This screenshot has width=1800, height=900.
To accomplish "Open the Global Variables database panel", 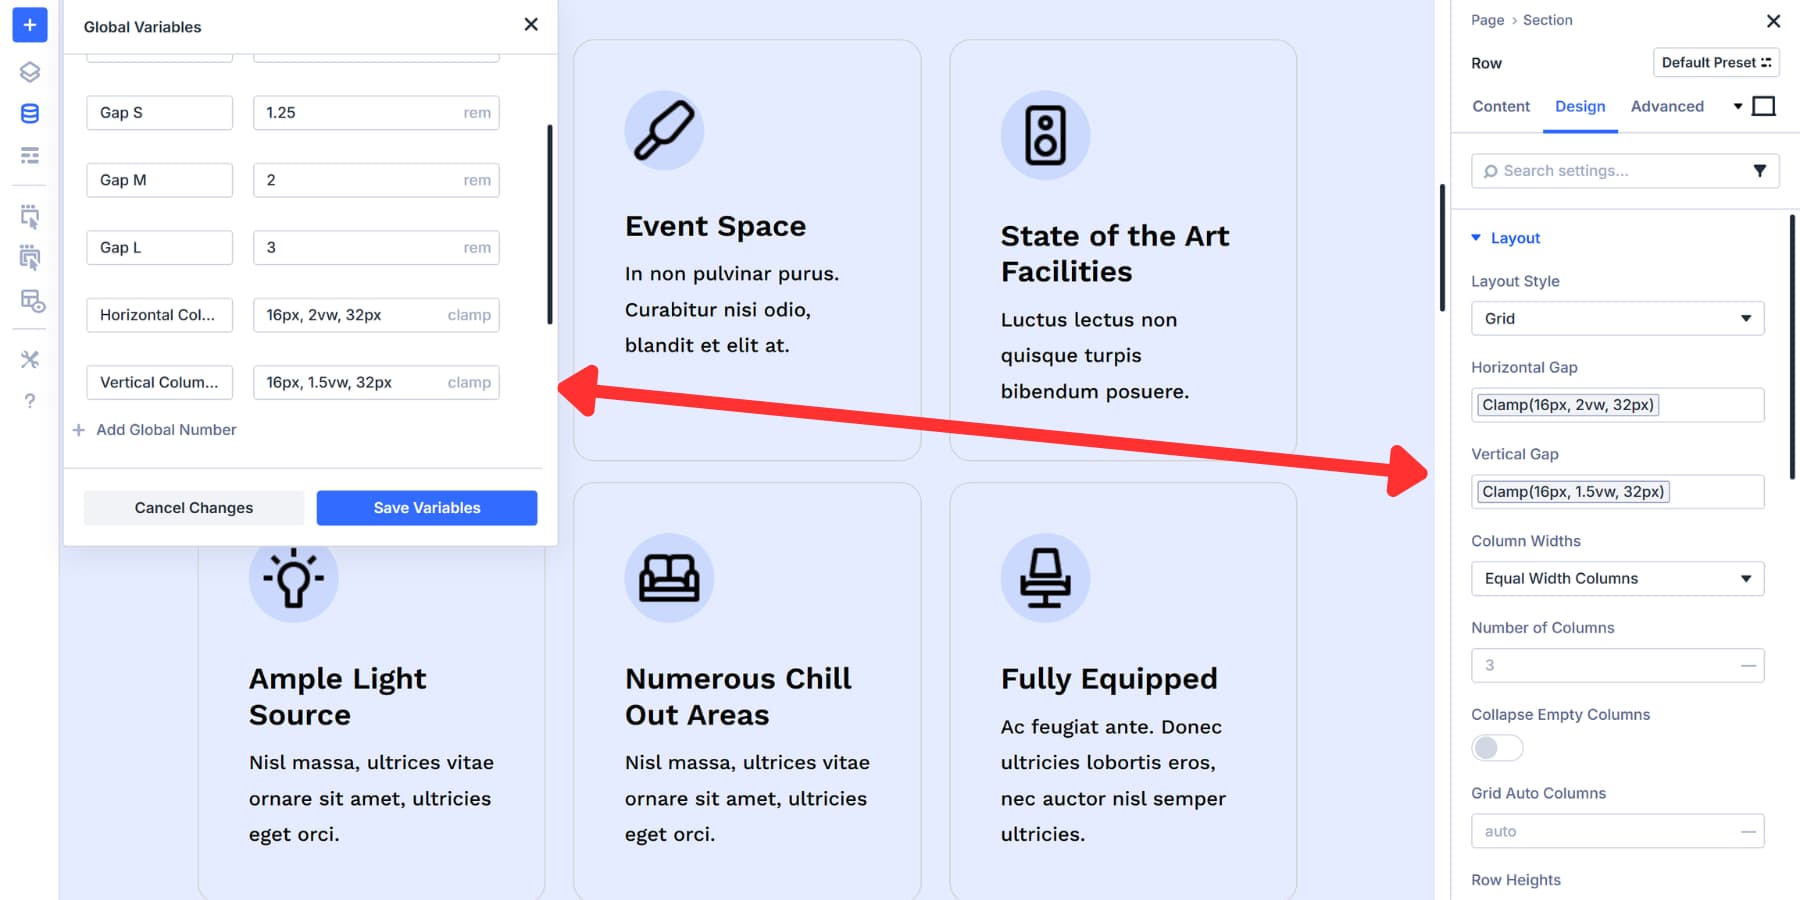I will coord(29,113).
